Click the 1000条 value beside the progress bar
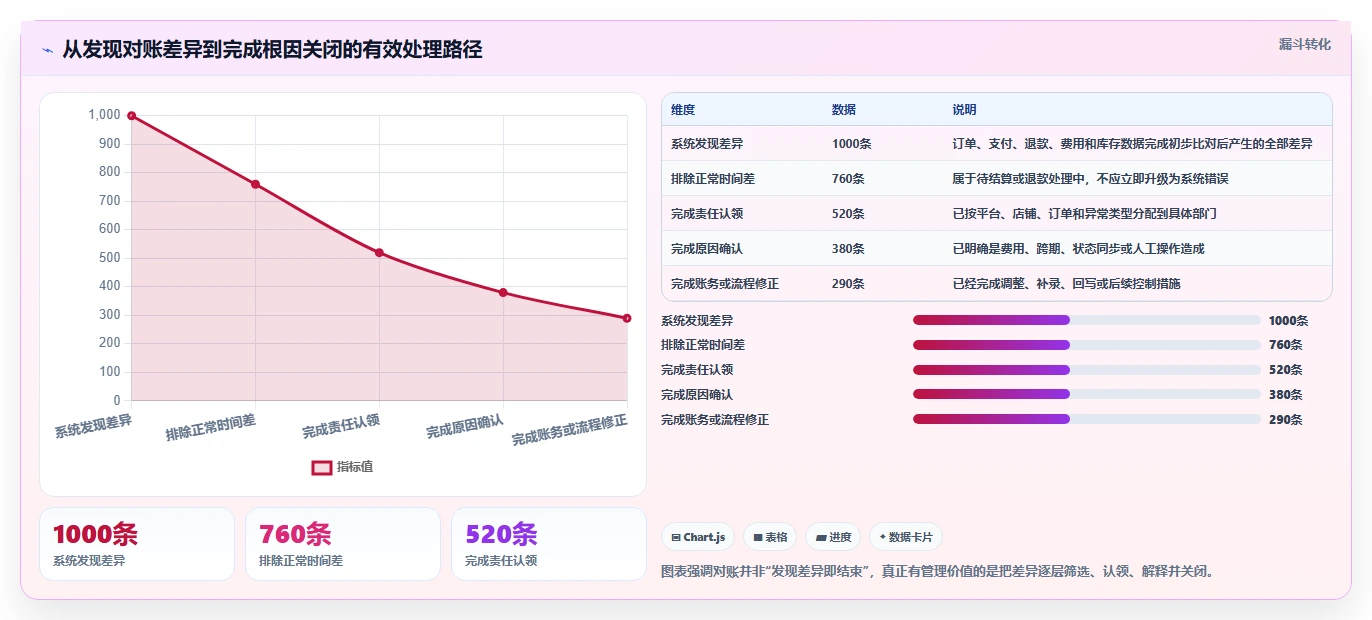Screen dimensions: 1372x620 pyautogui.click(x=1288, y=321)
